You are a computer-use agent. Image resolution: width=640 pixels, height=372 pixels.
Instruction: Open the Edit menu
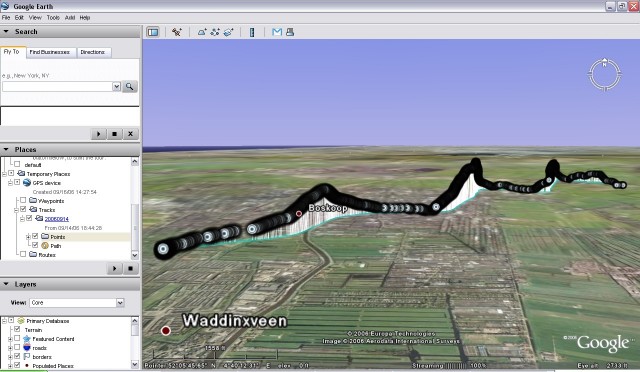19,18
